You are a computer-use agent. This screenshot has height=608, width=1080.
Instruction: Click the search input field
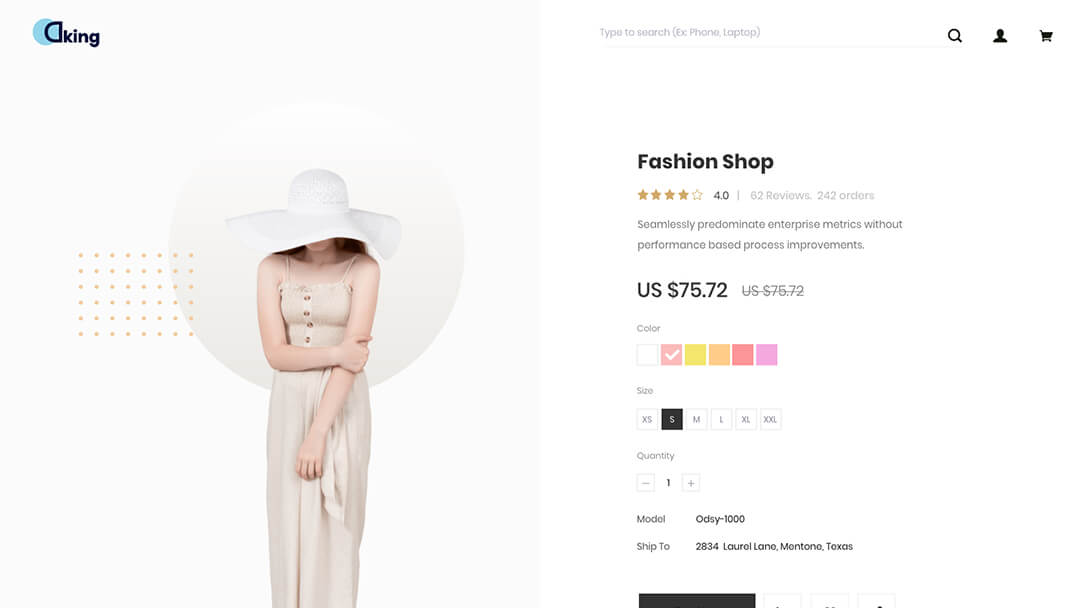click(768, 33)
